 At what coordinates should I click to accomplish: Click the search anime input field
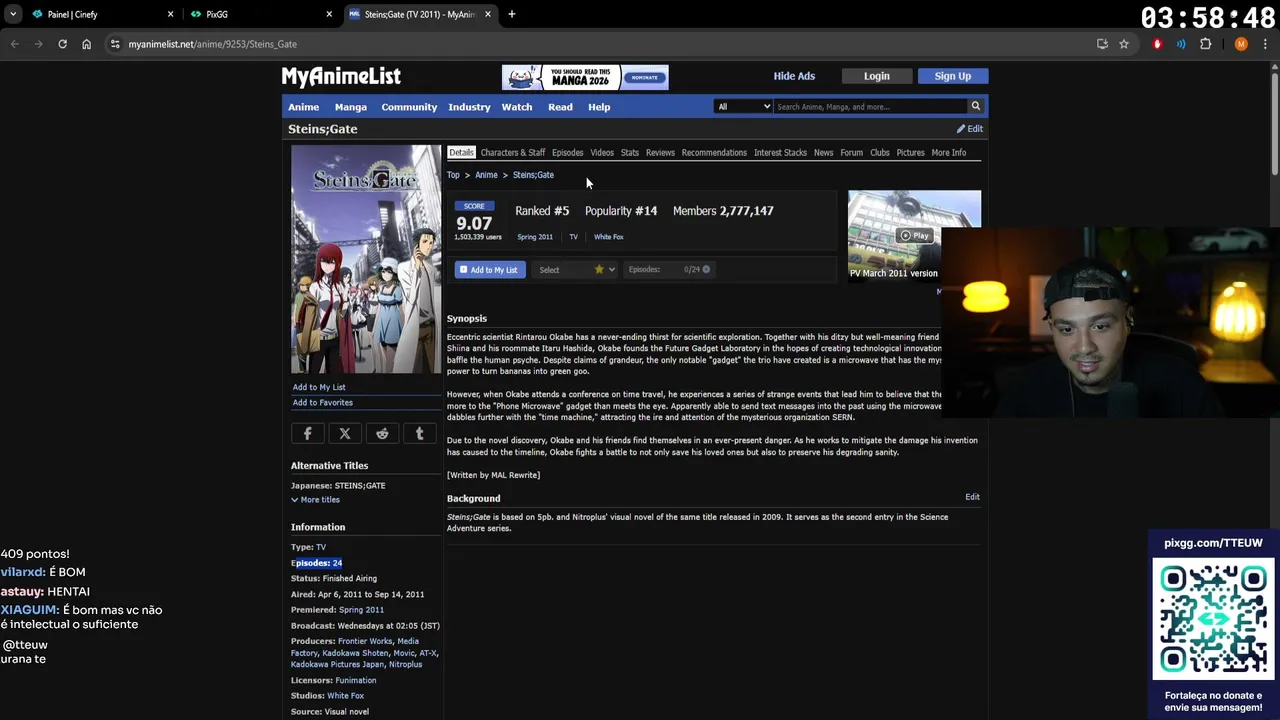pos(870,106)
